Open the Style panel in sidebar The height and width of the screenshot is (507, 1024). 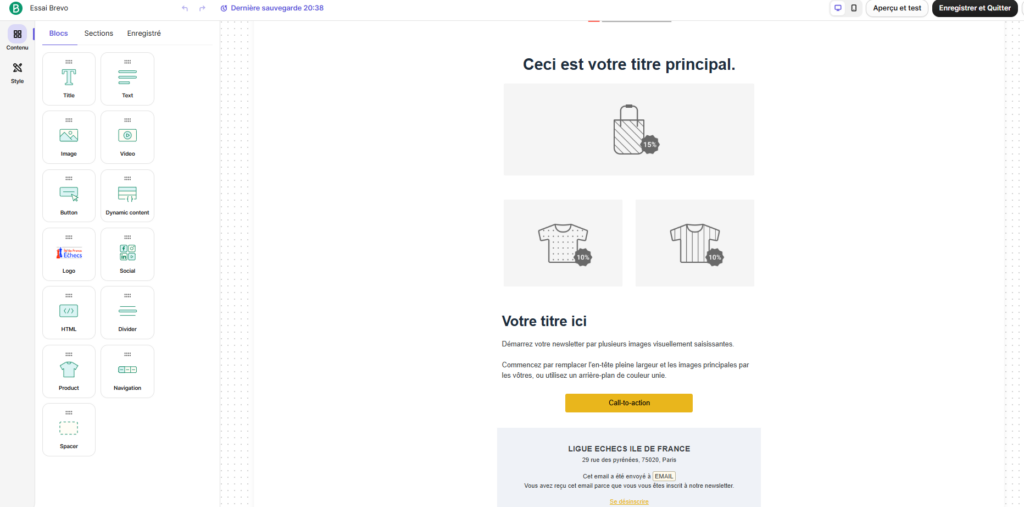tap(17, 72)
